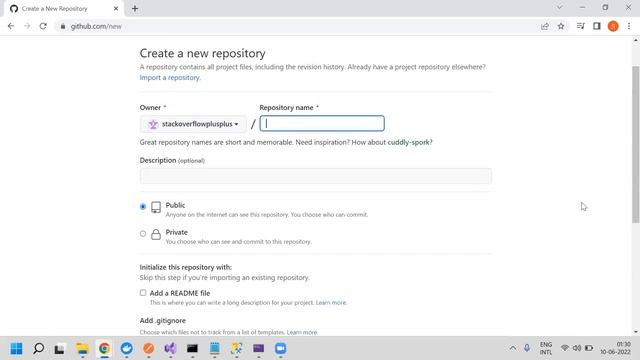This screenshot has width=640, height=360.
Task: Bookmark this page with star icon
Action: coord(561,26)
